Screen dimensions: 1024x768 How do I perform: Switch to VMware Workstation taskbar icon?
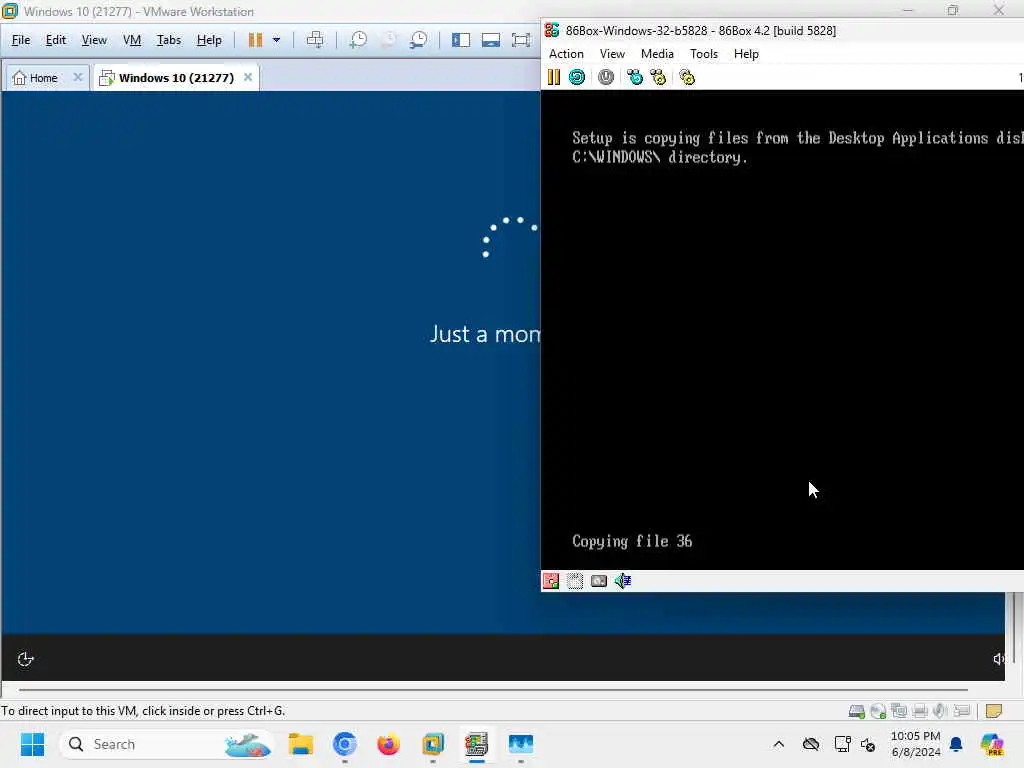(432, 744)
